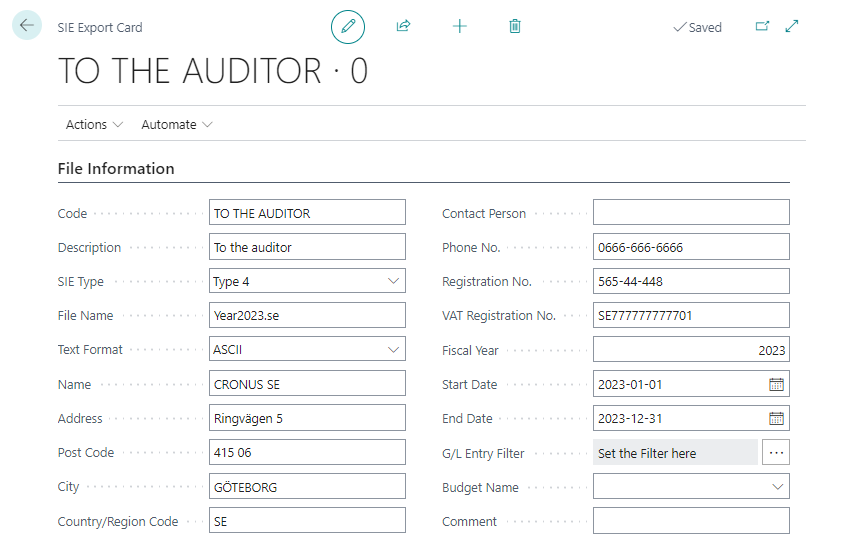This screenshot has height=558, width=849.
Task: Open End Date calendar picker
Action: [x=776, y=418]
